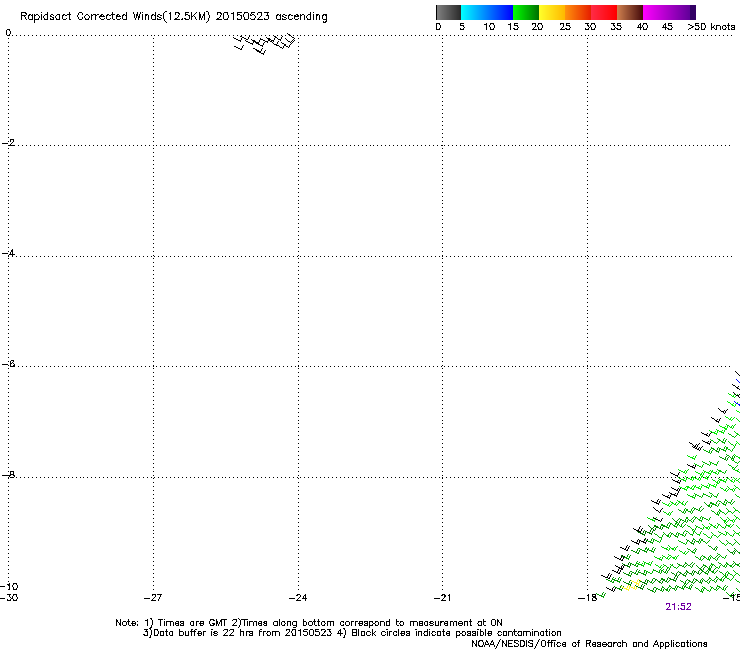The image size is (740, 650).
Task: Click the gray 0-5 knots color swatch
Action: [448, 12]
